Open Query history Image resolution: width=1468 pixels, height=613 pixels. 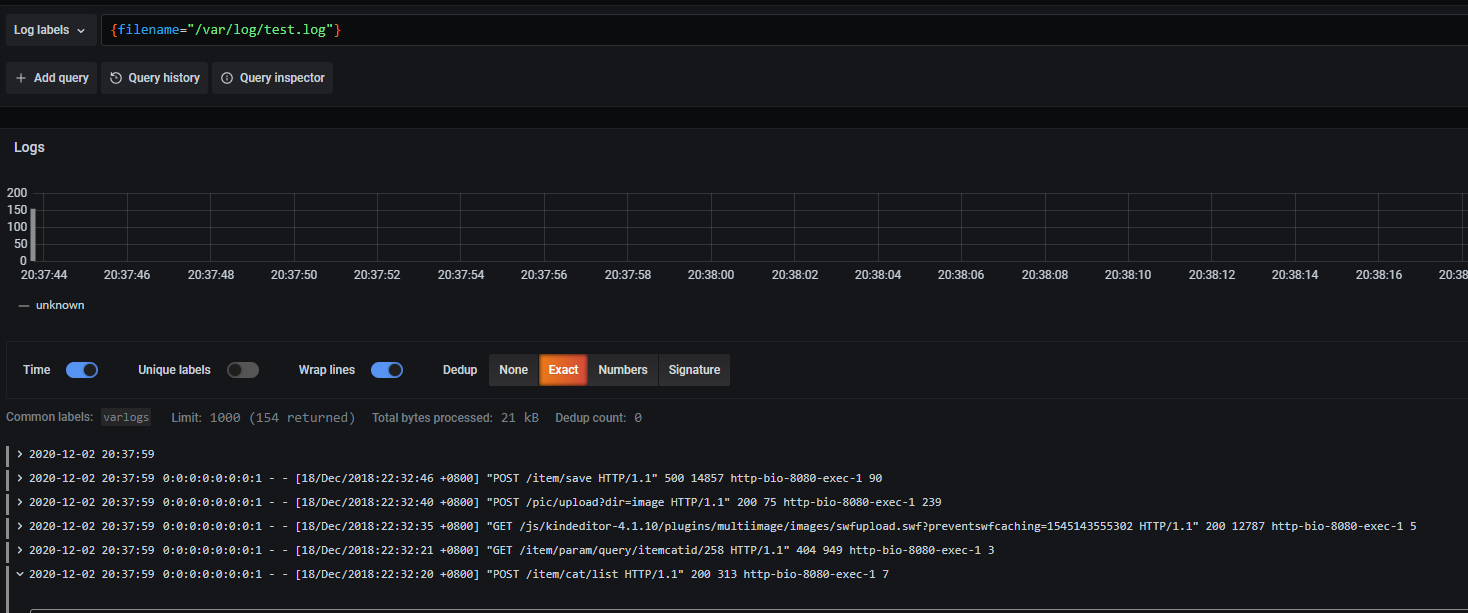coord(155,78)
